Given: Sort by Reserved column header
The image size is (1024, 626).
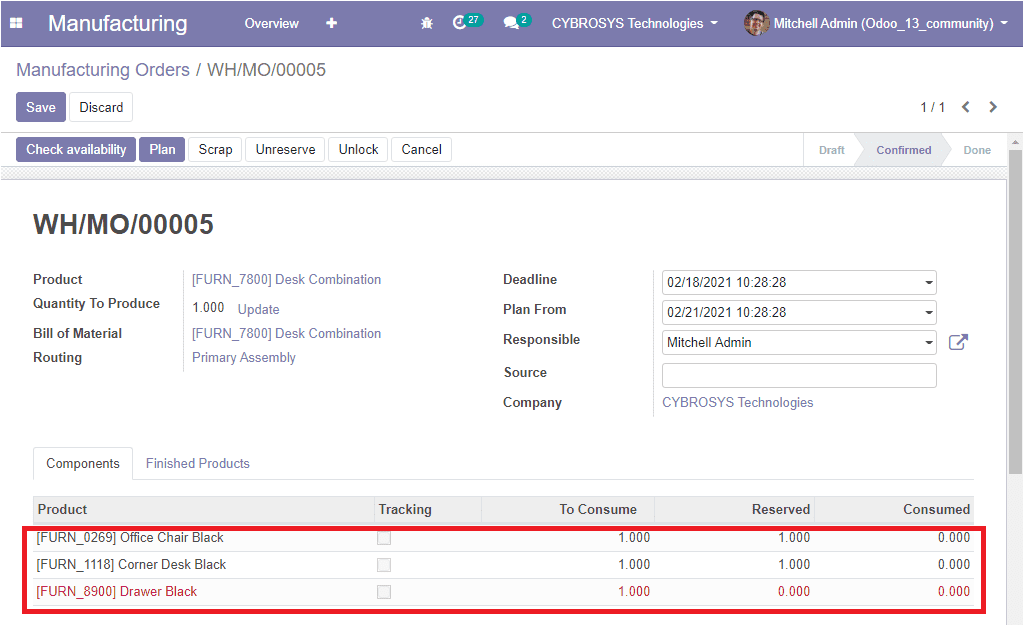Looking at the screenshot, I should click(x=735, y=510).
